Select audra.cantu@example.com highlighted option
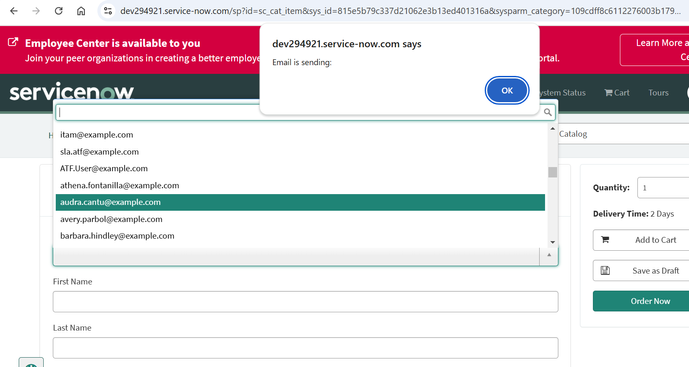689x367 pixels. point(300,202)
